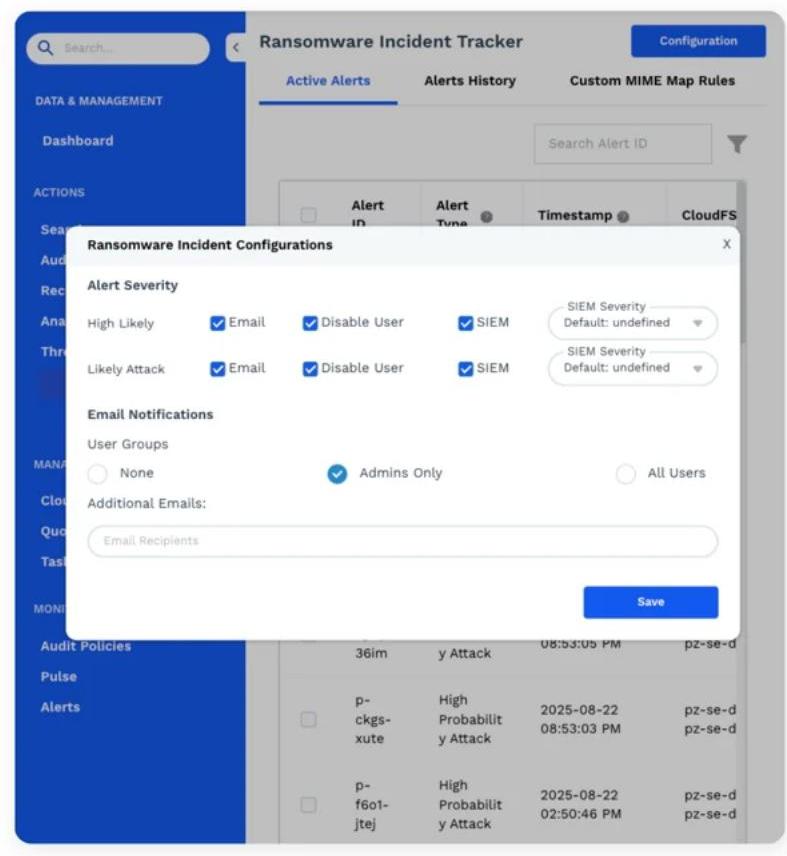Open Pulse in the sidebar

coord(58,677)
